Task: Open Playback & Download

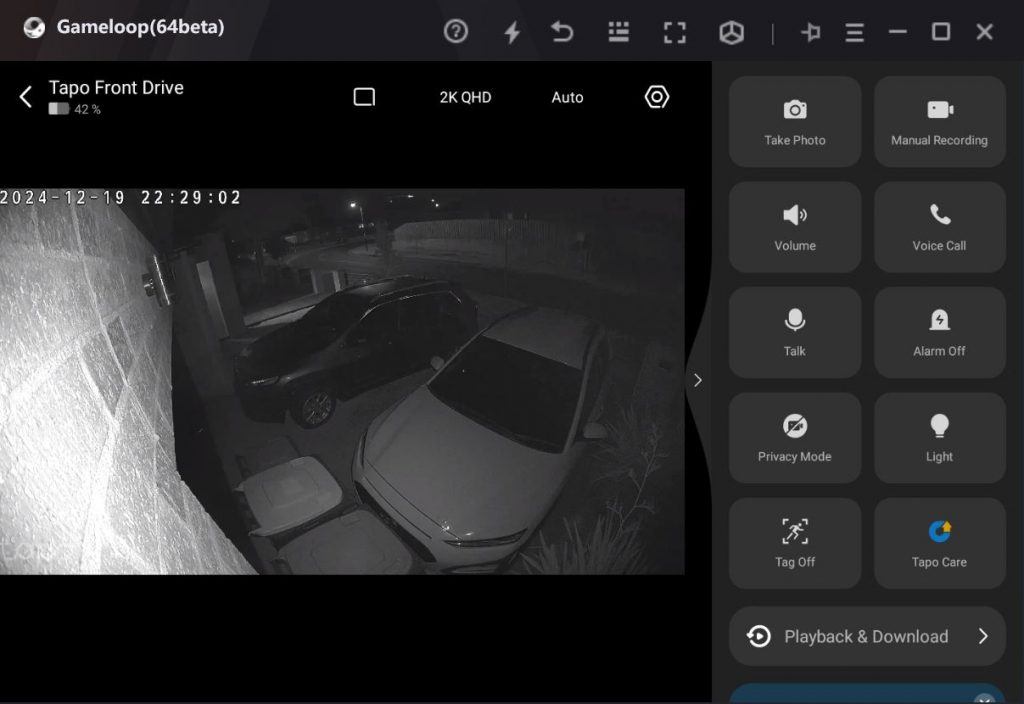Action: coord(866,636)
